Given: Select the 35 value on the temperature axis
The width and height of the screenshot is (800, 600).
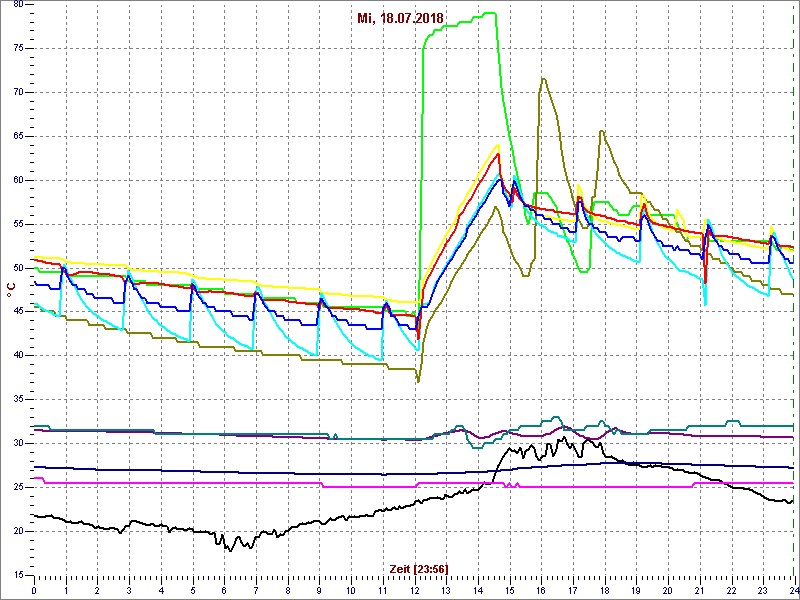Looking at the screenshot, I should click(17, 400).
